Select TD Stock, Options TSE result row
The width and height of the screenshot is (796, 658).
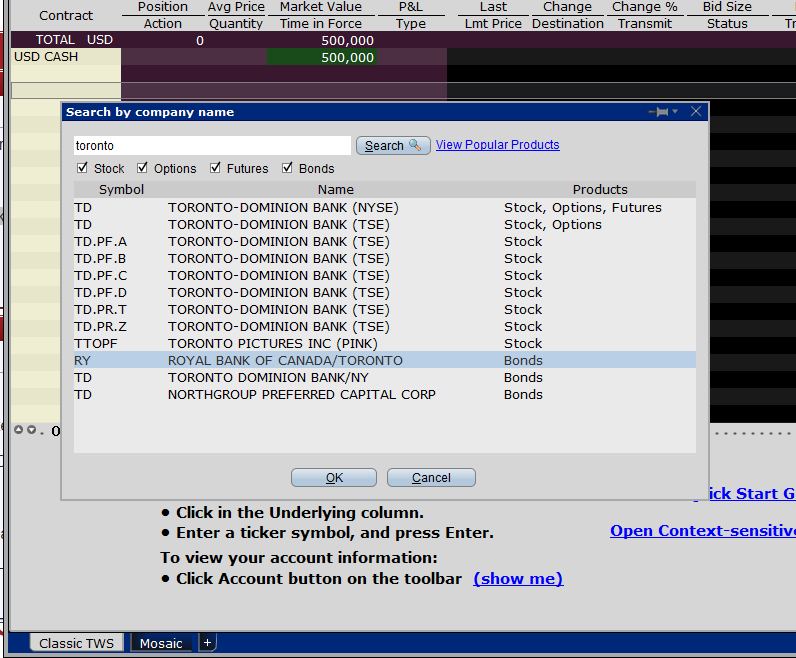click(x=385, y=224)
